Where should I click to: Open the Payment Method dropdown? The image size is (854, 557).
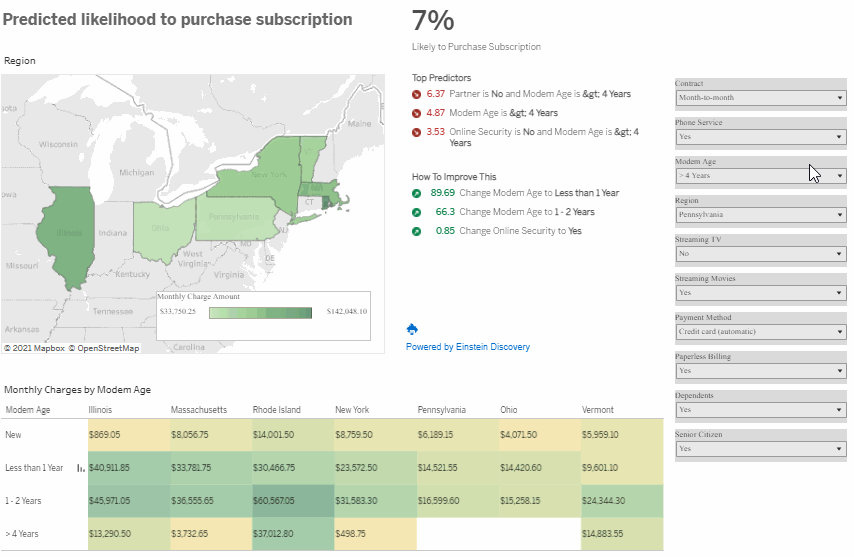click(x=760, y=332)
